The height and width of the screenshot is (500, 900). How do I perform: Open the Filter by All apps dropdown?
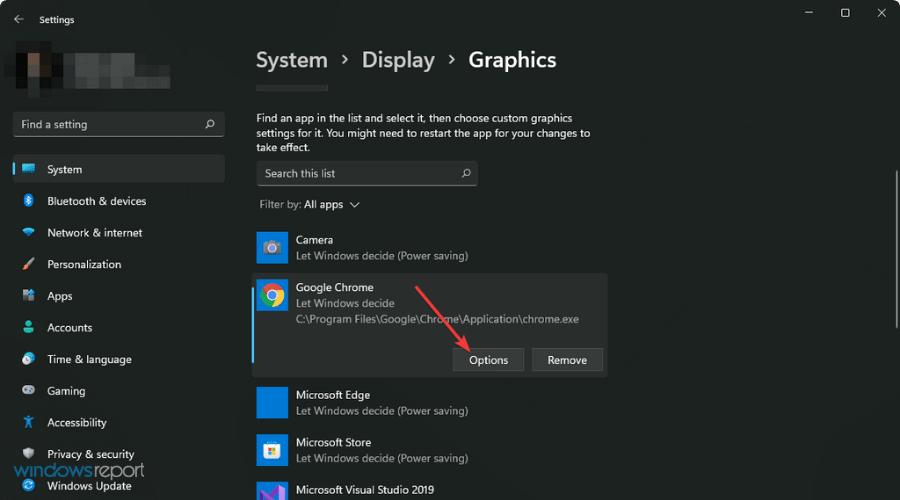click(309, 204)
